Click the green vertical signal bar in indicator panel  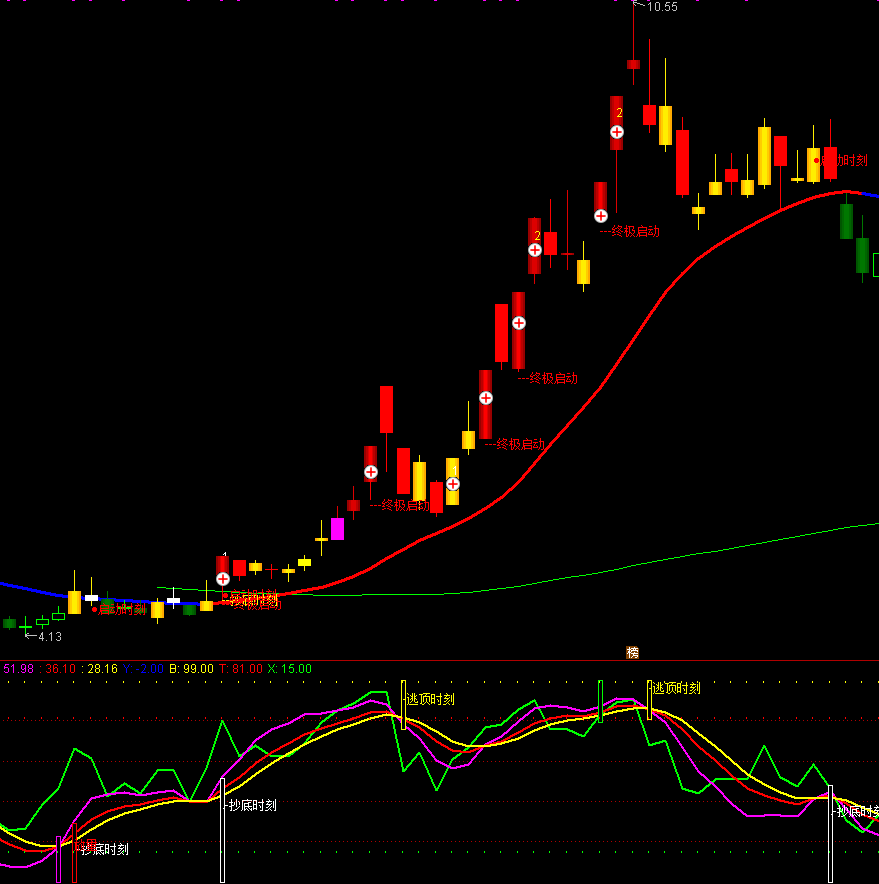click(600, 700)
